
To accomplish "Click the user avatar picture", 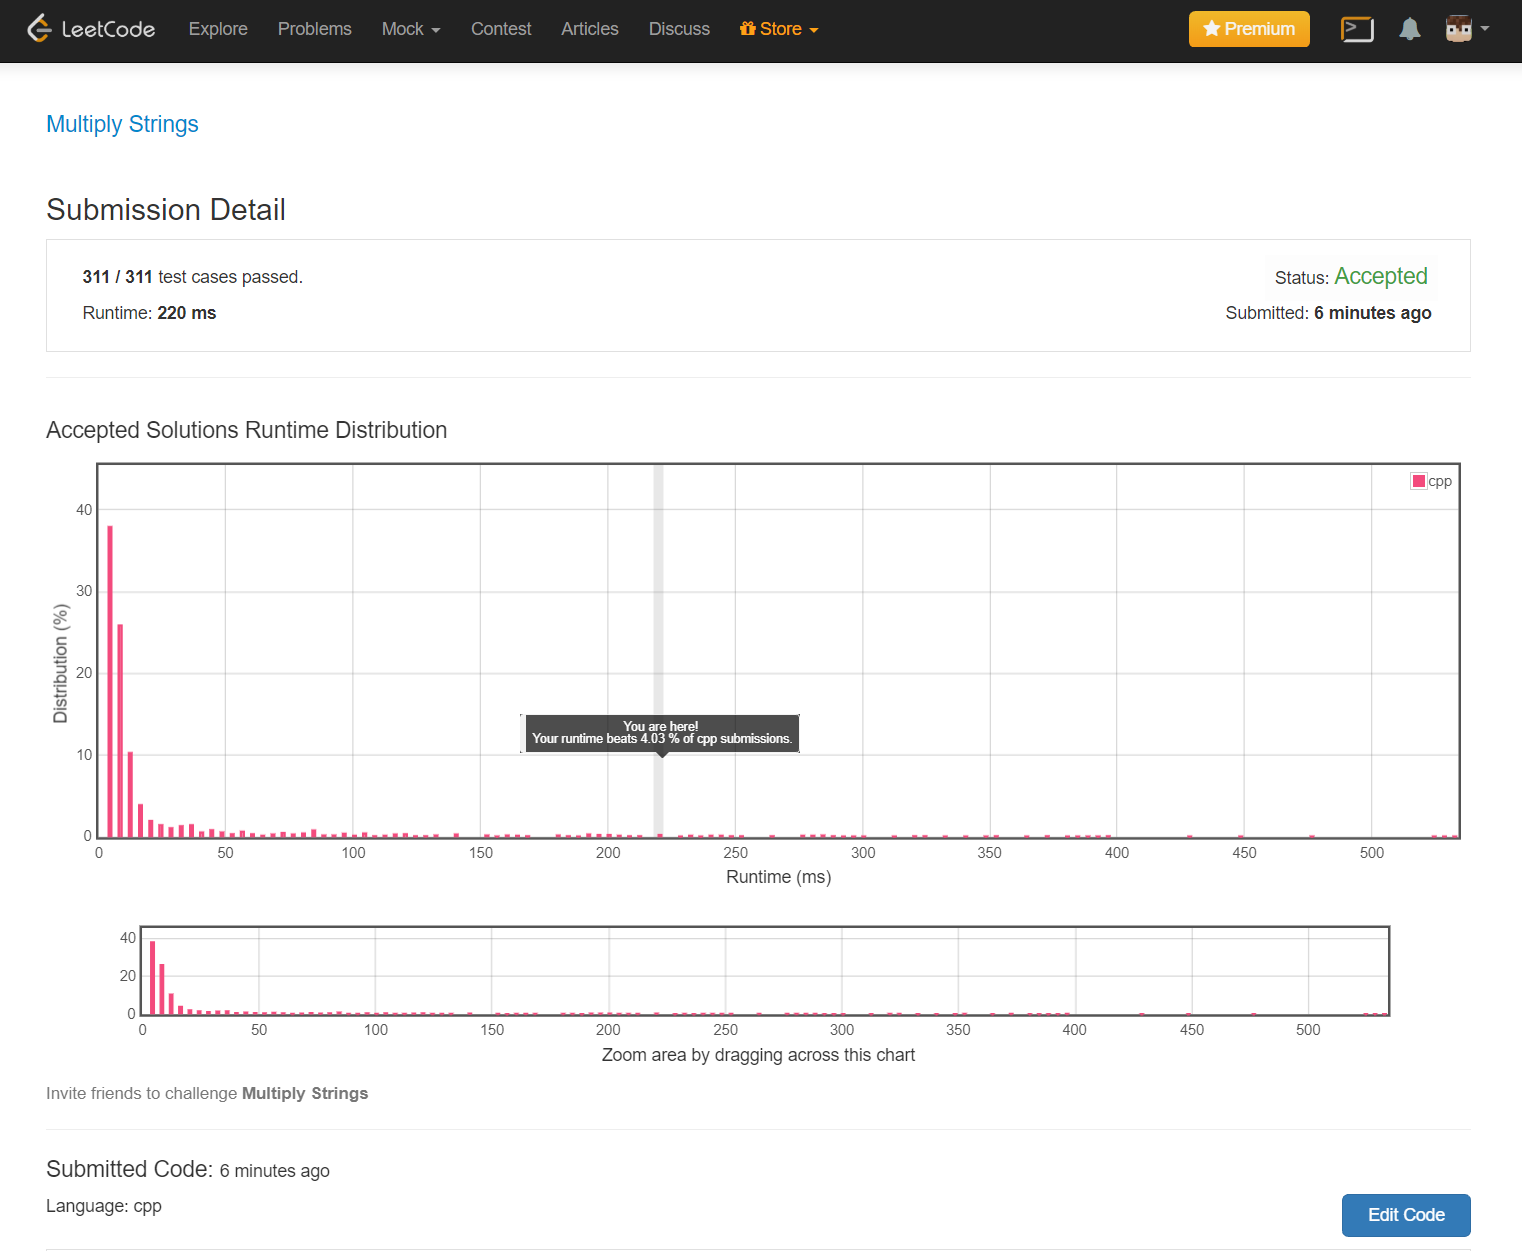I will (x=1458, y=29).
